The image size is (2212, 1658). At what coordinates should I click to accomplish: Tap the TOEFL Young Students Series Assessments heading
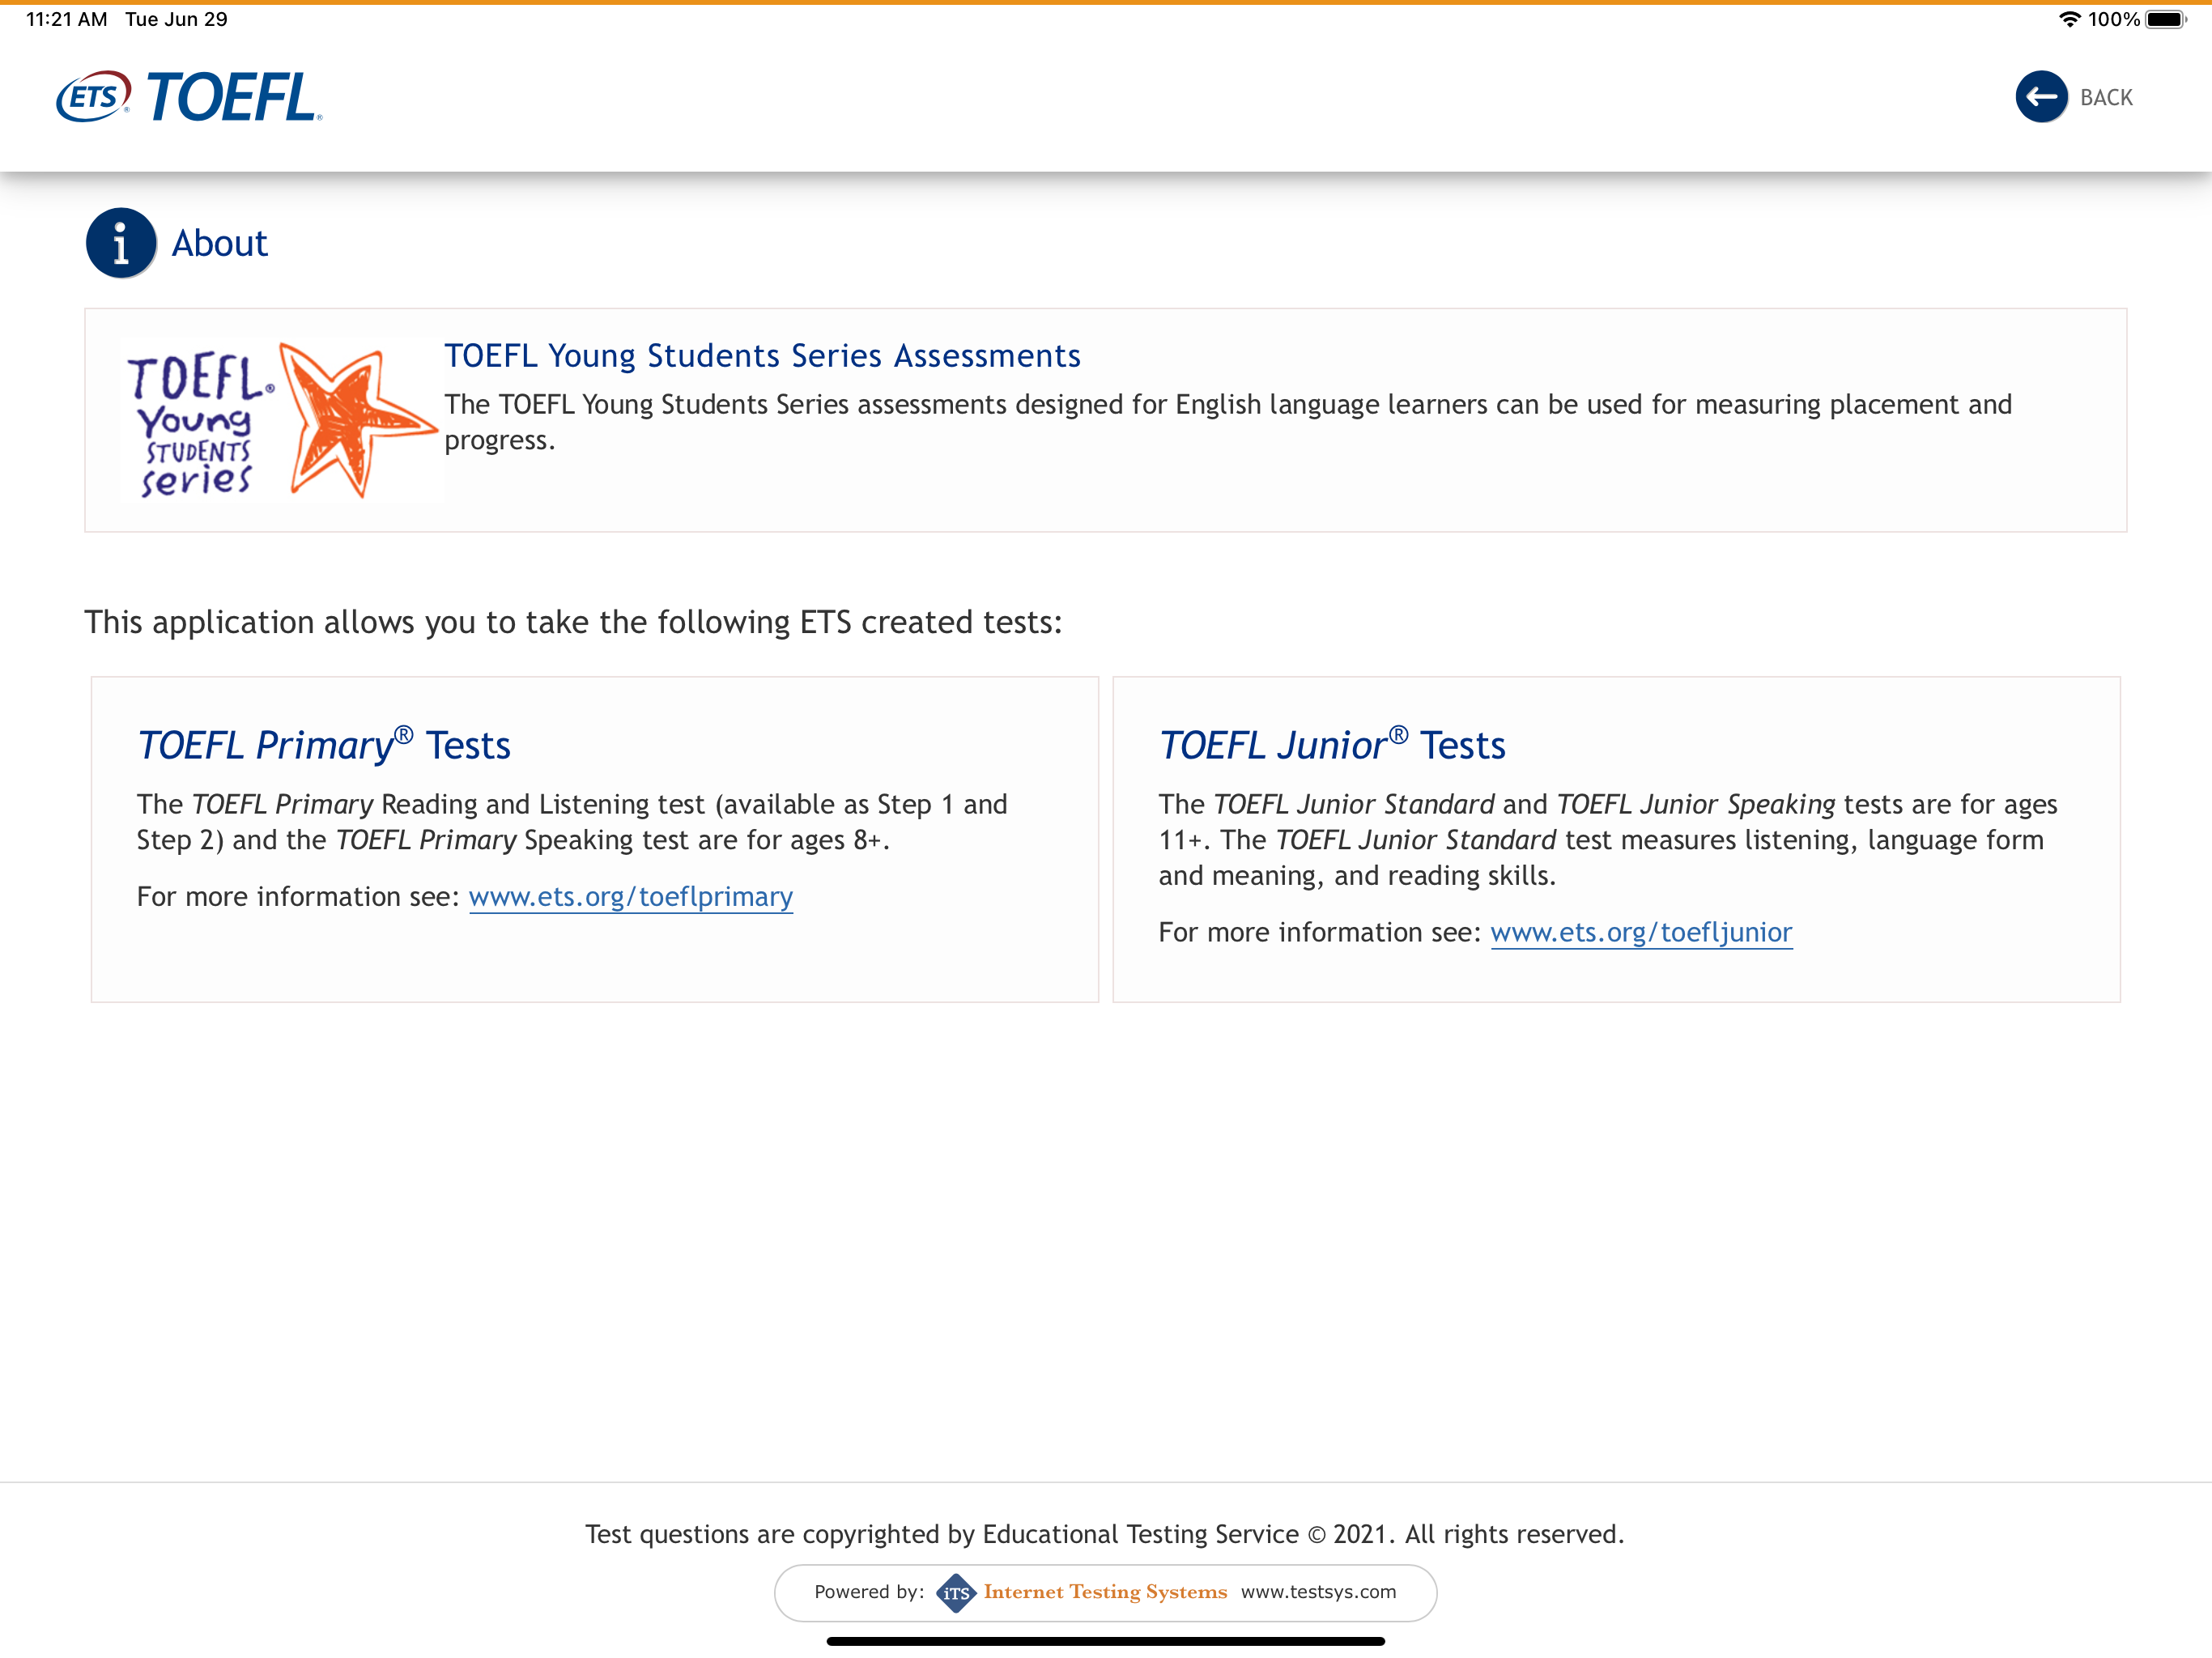[762, 356]
